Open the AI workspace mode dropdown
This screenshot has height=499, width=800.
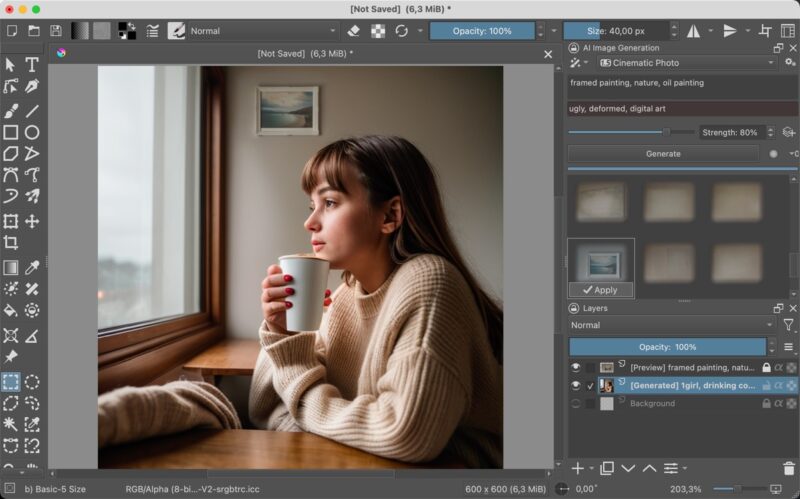(x=579, y=63)
